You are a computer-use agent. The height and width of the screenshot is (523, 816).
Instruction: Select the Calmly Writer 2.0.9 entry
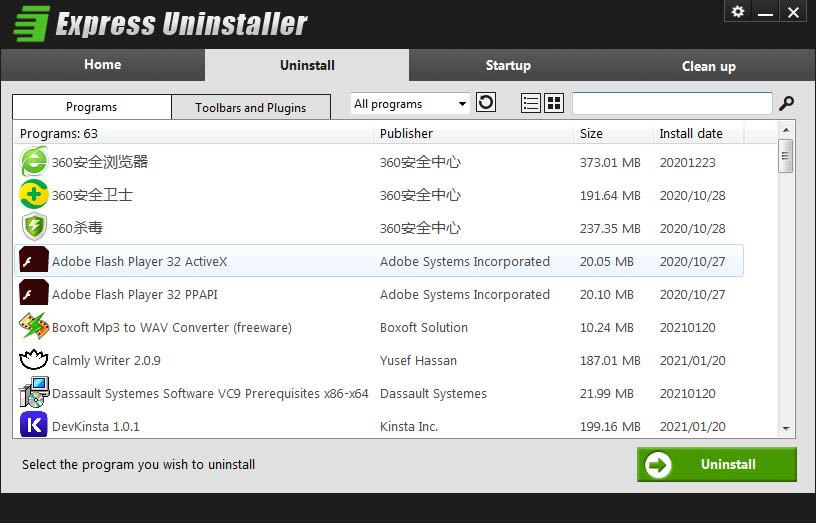pos(379,360)
